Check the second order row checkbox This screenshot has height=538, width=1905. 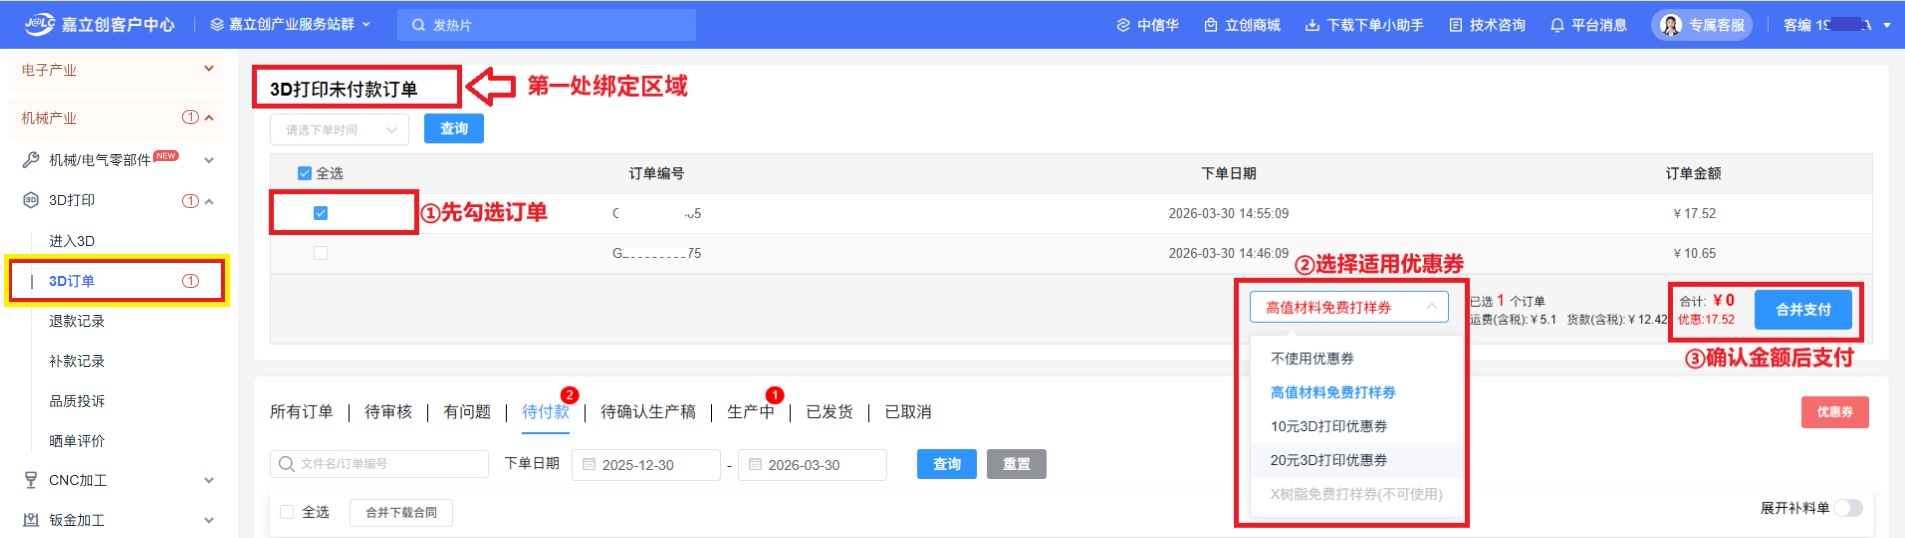tap(320, 253)
